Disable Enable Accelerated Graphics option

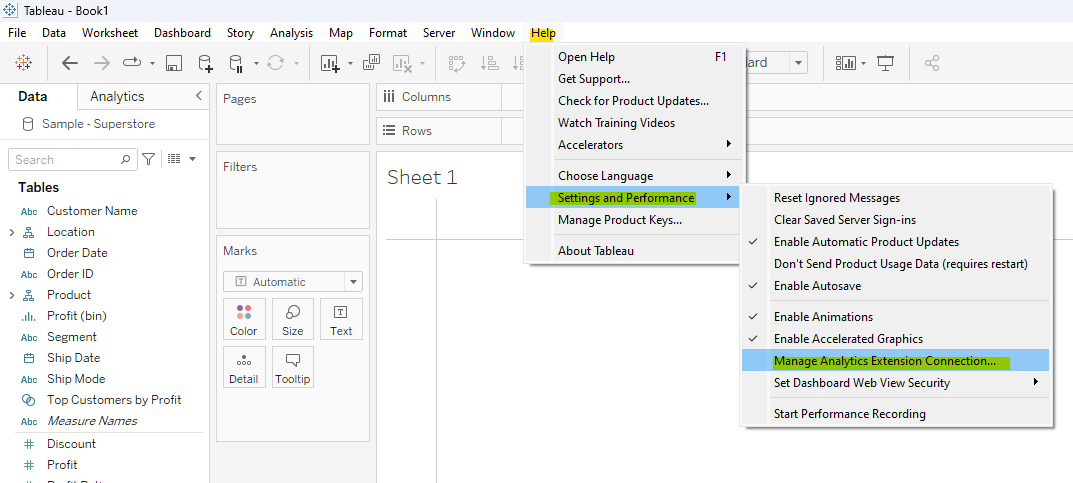(848, 339)
